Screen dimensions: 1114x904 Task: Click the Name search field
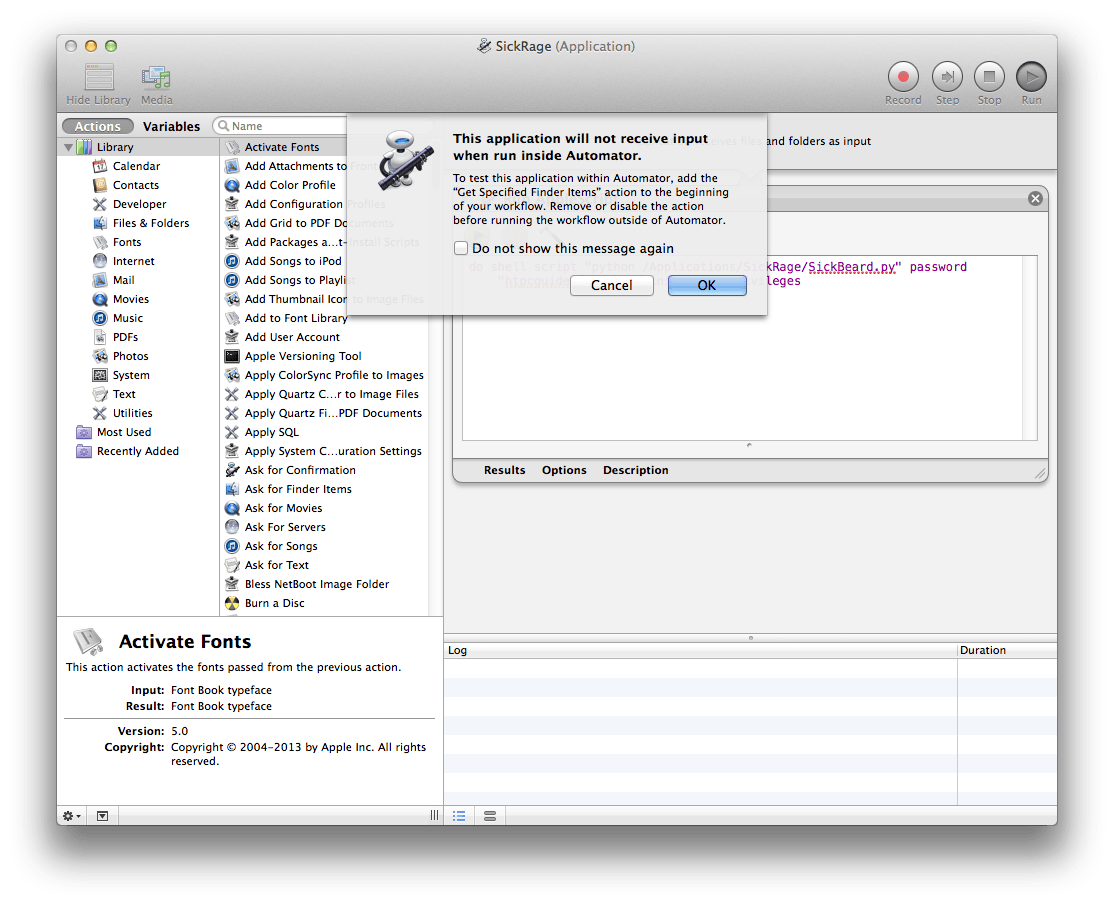(x=285, y=126)
